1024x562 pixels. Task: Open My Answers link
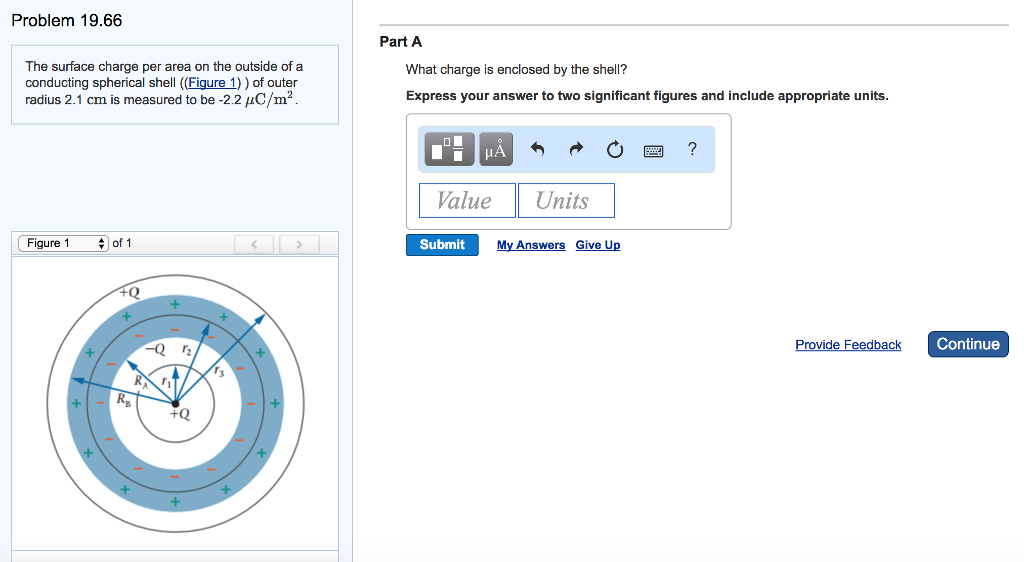click(x=531, y=245)
